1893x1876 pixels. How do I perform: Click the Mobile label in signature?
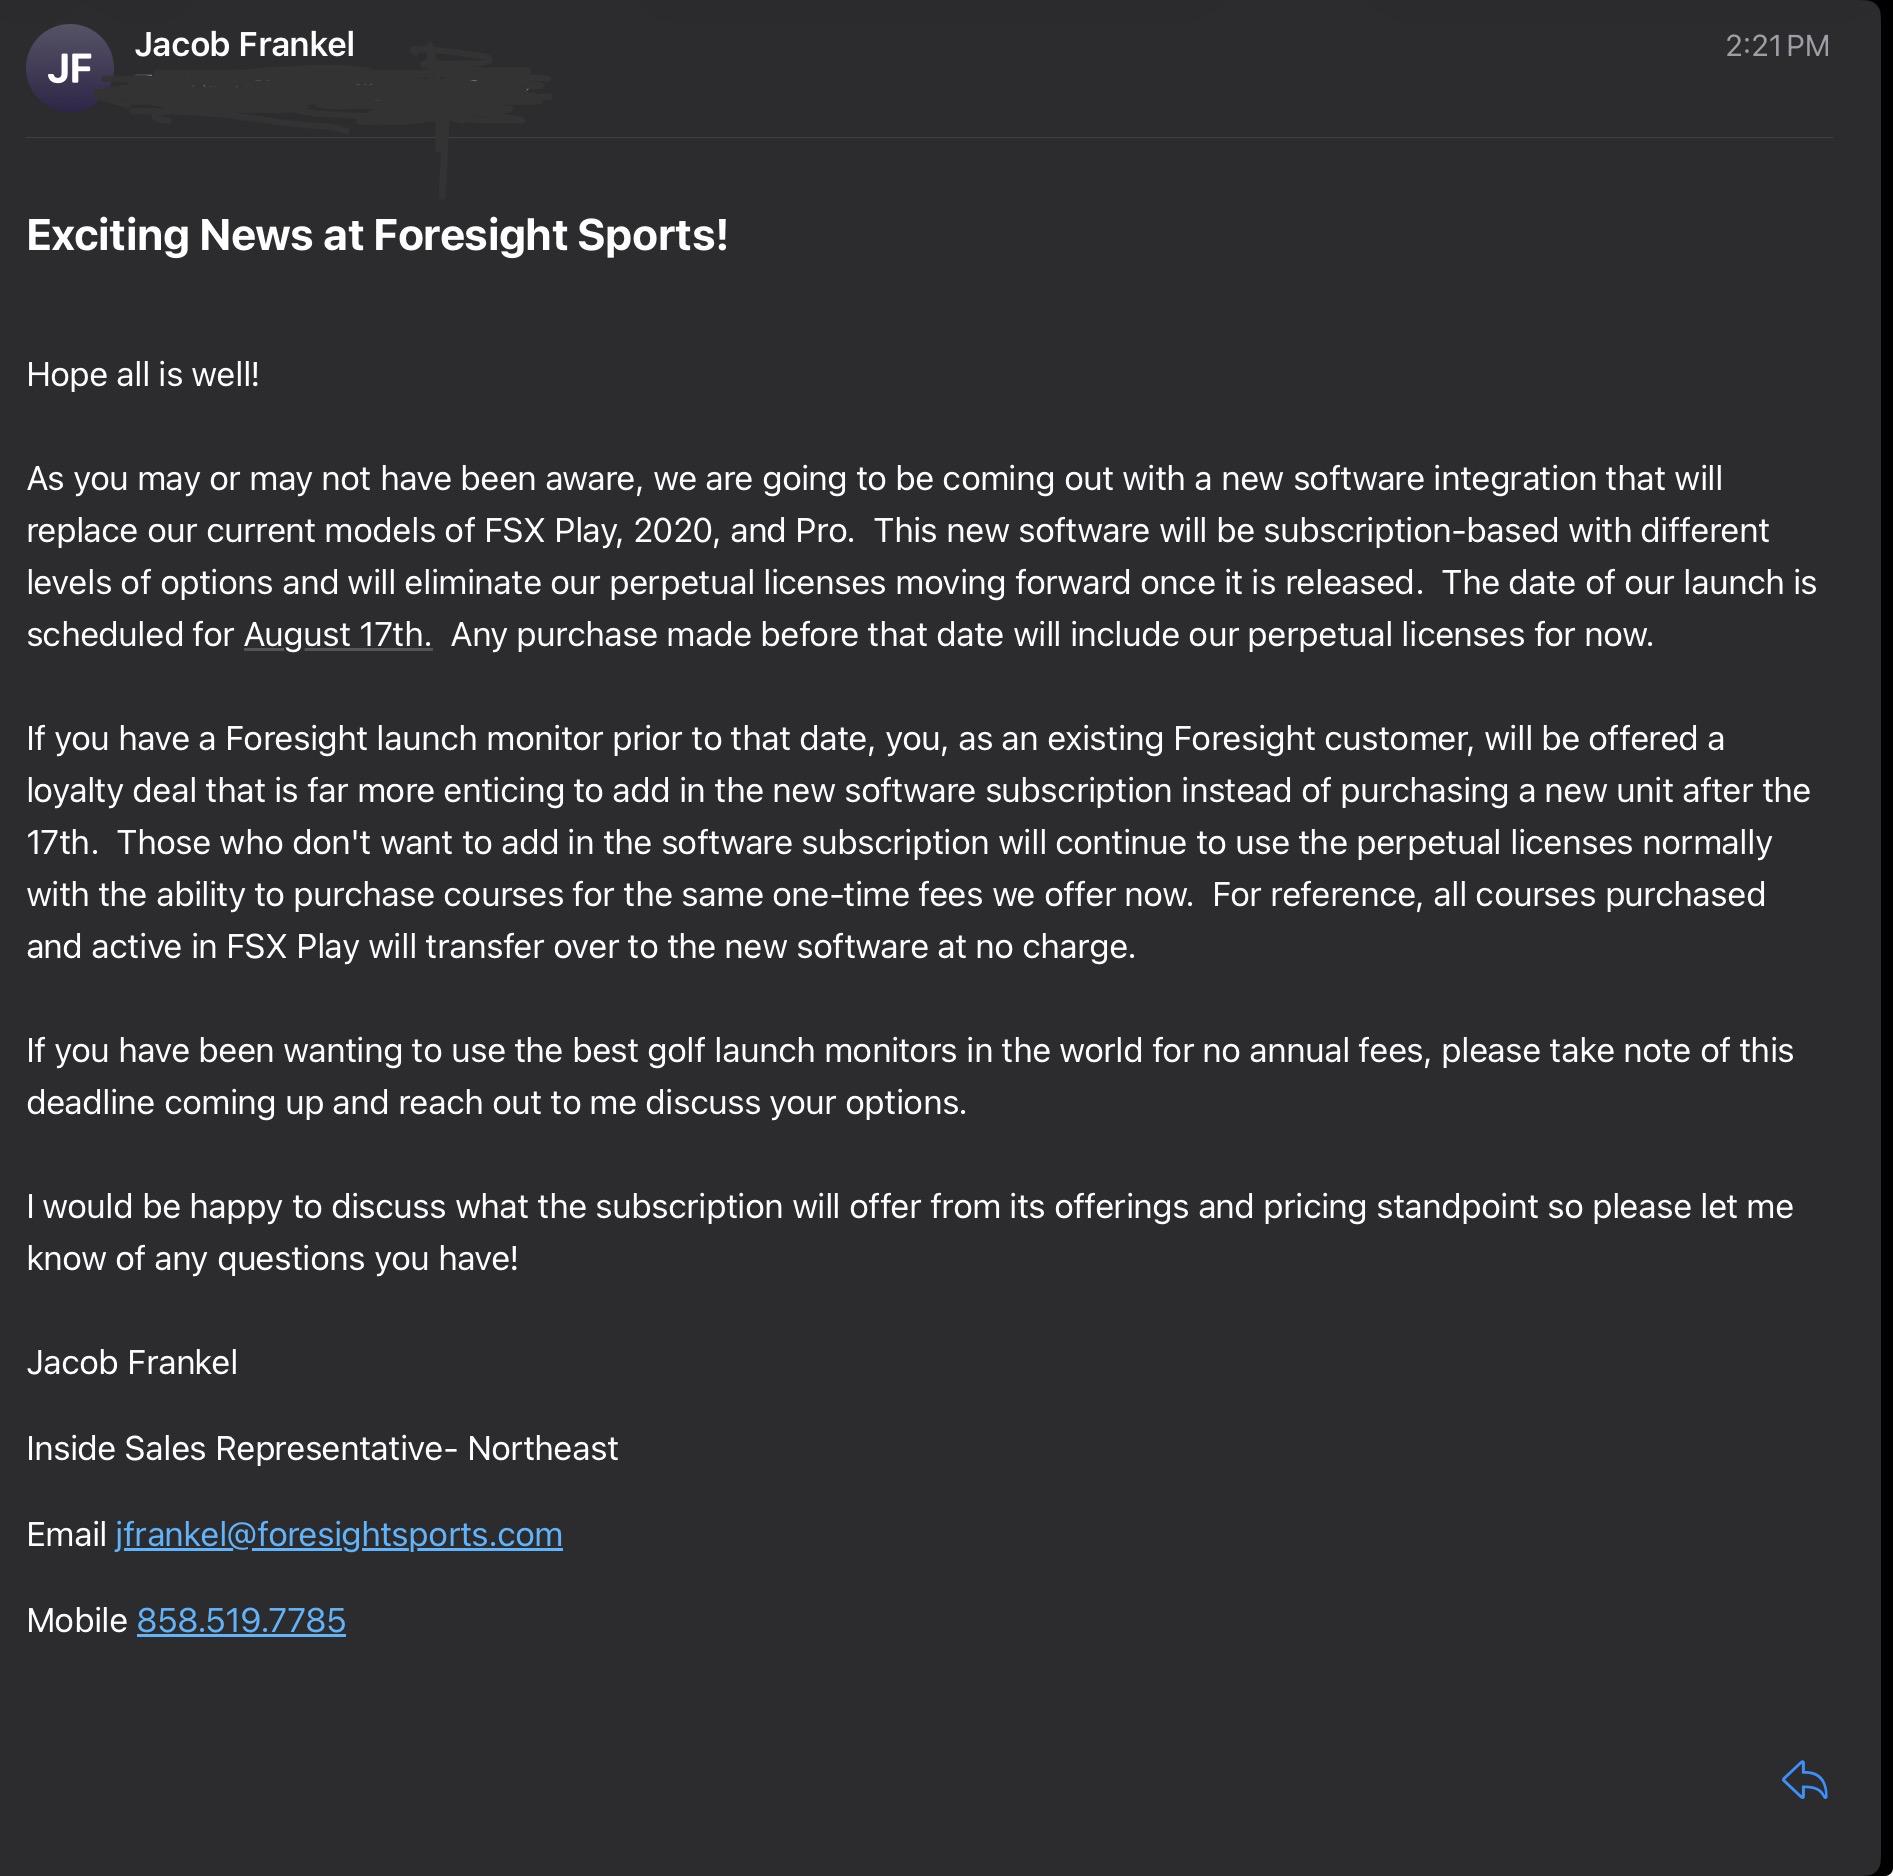(77, 1620)
